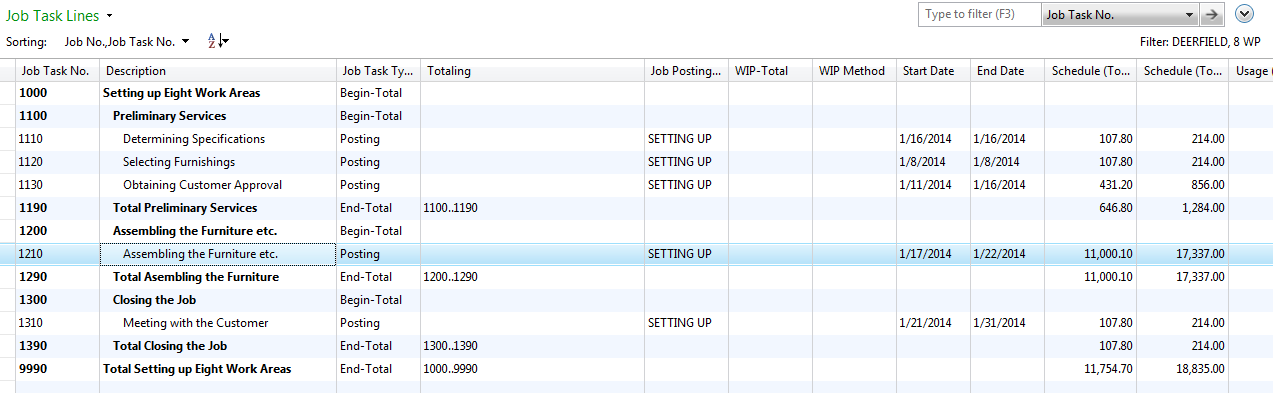Expand the filter pane chevron button

[1245, 14]
